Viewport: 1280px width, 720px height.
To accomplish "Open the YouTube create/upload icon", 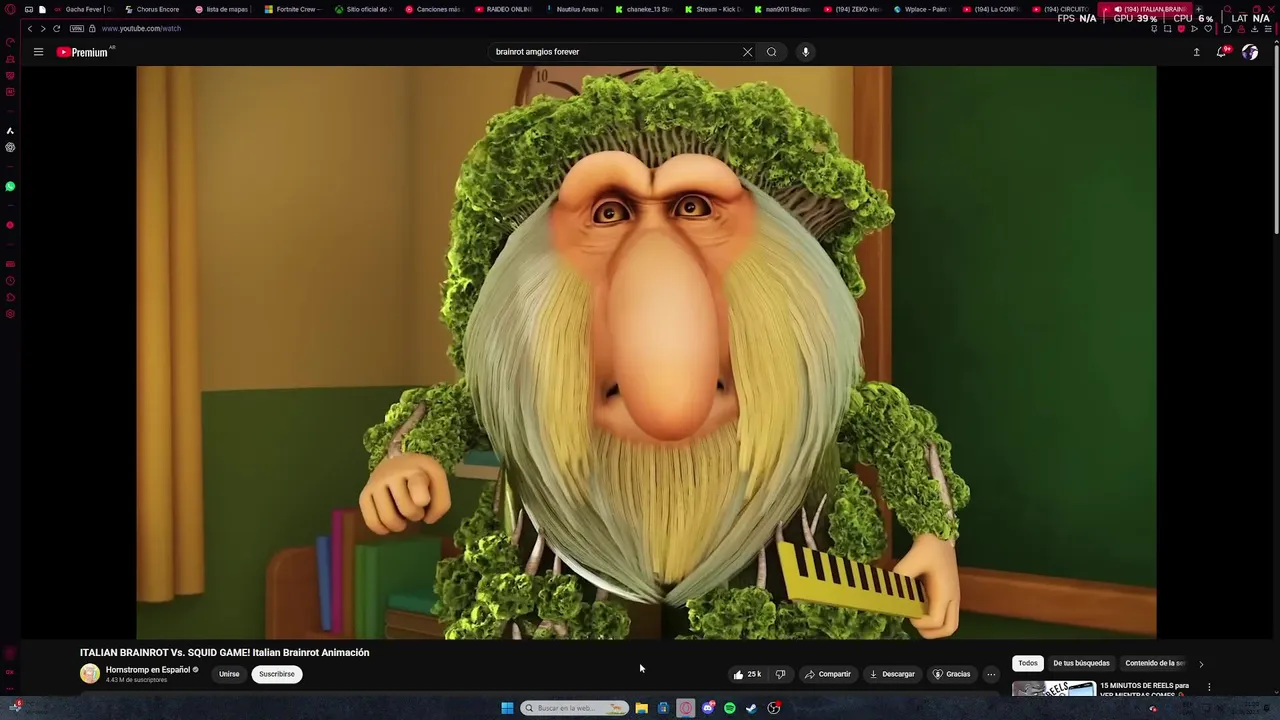I will [1196, 52].
